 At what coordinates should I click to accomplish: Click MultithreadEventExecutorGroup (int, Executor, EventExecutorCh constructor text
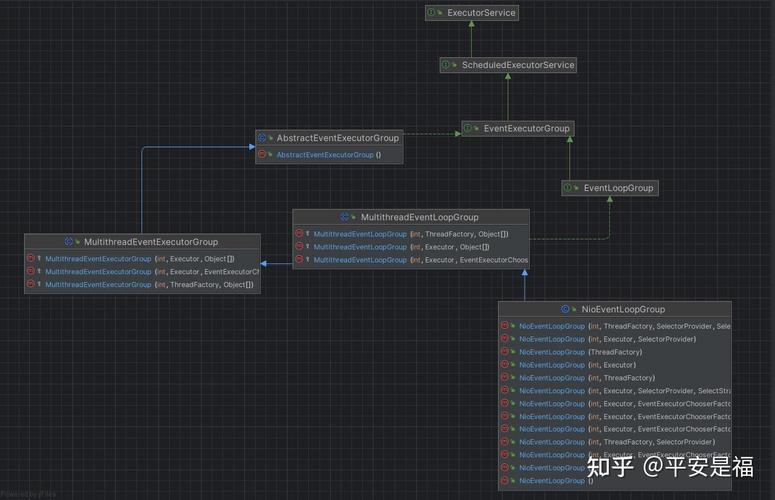[x=152, y=272]
